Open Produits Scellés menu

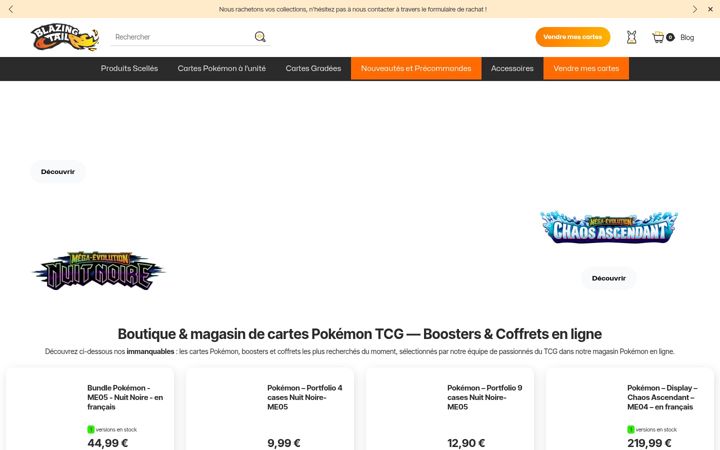pyautogui.click(x=129, y=68)
